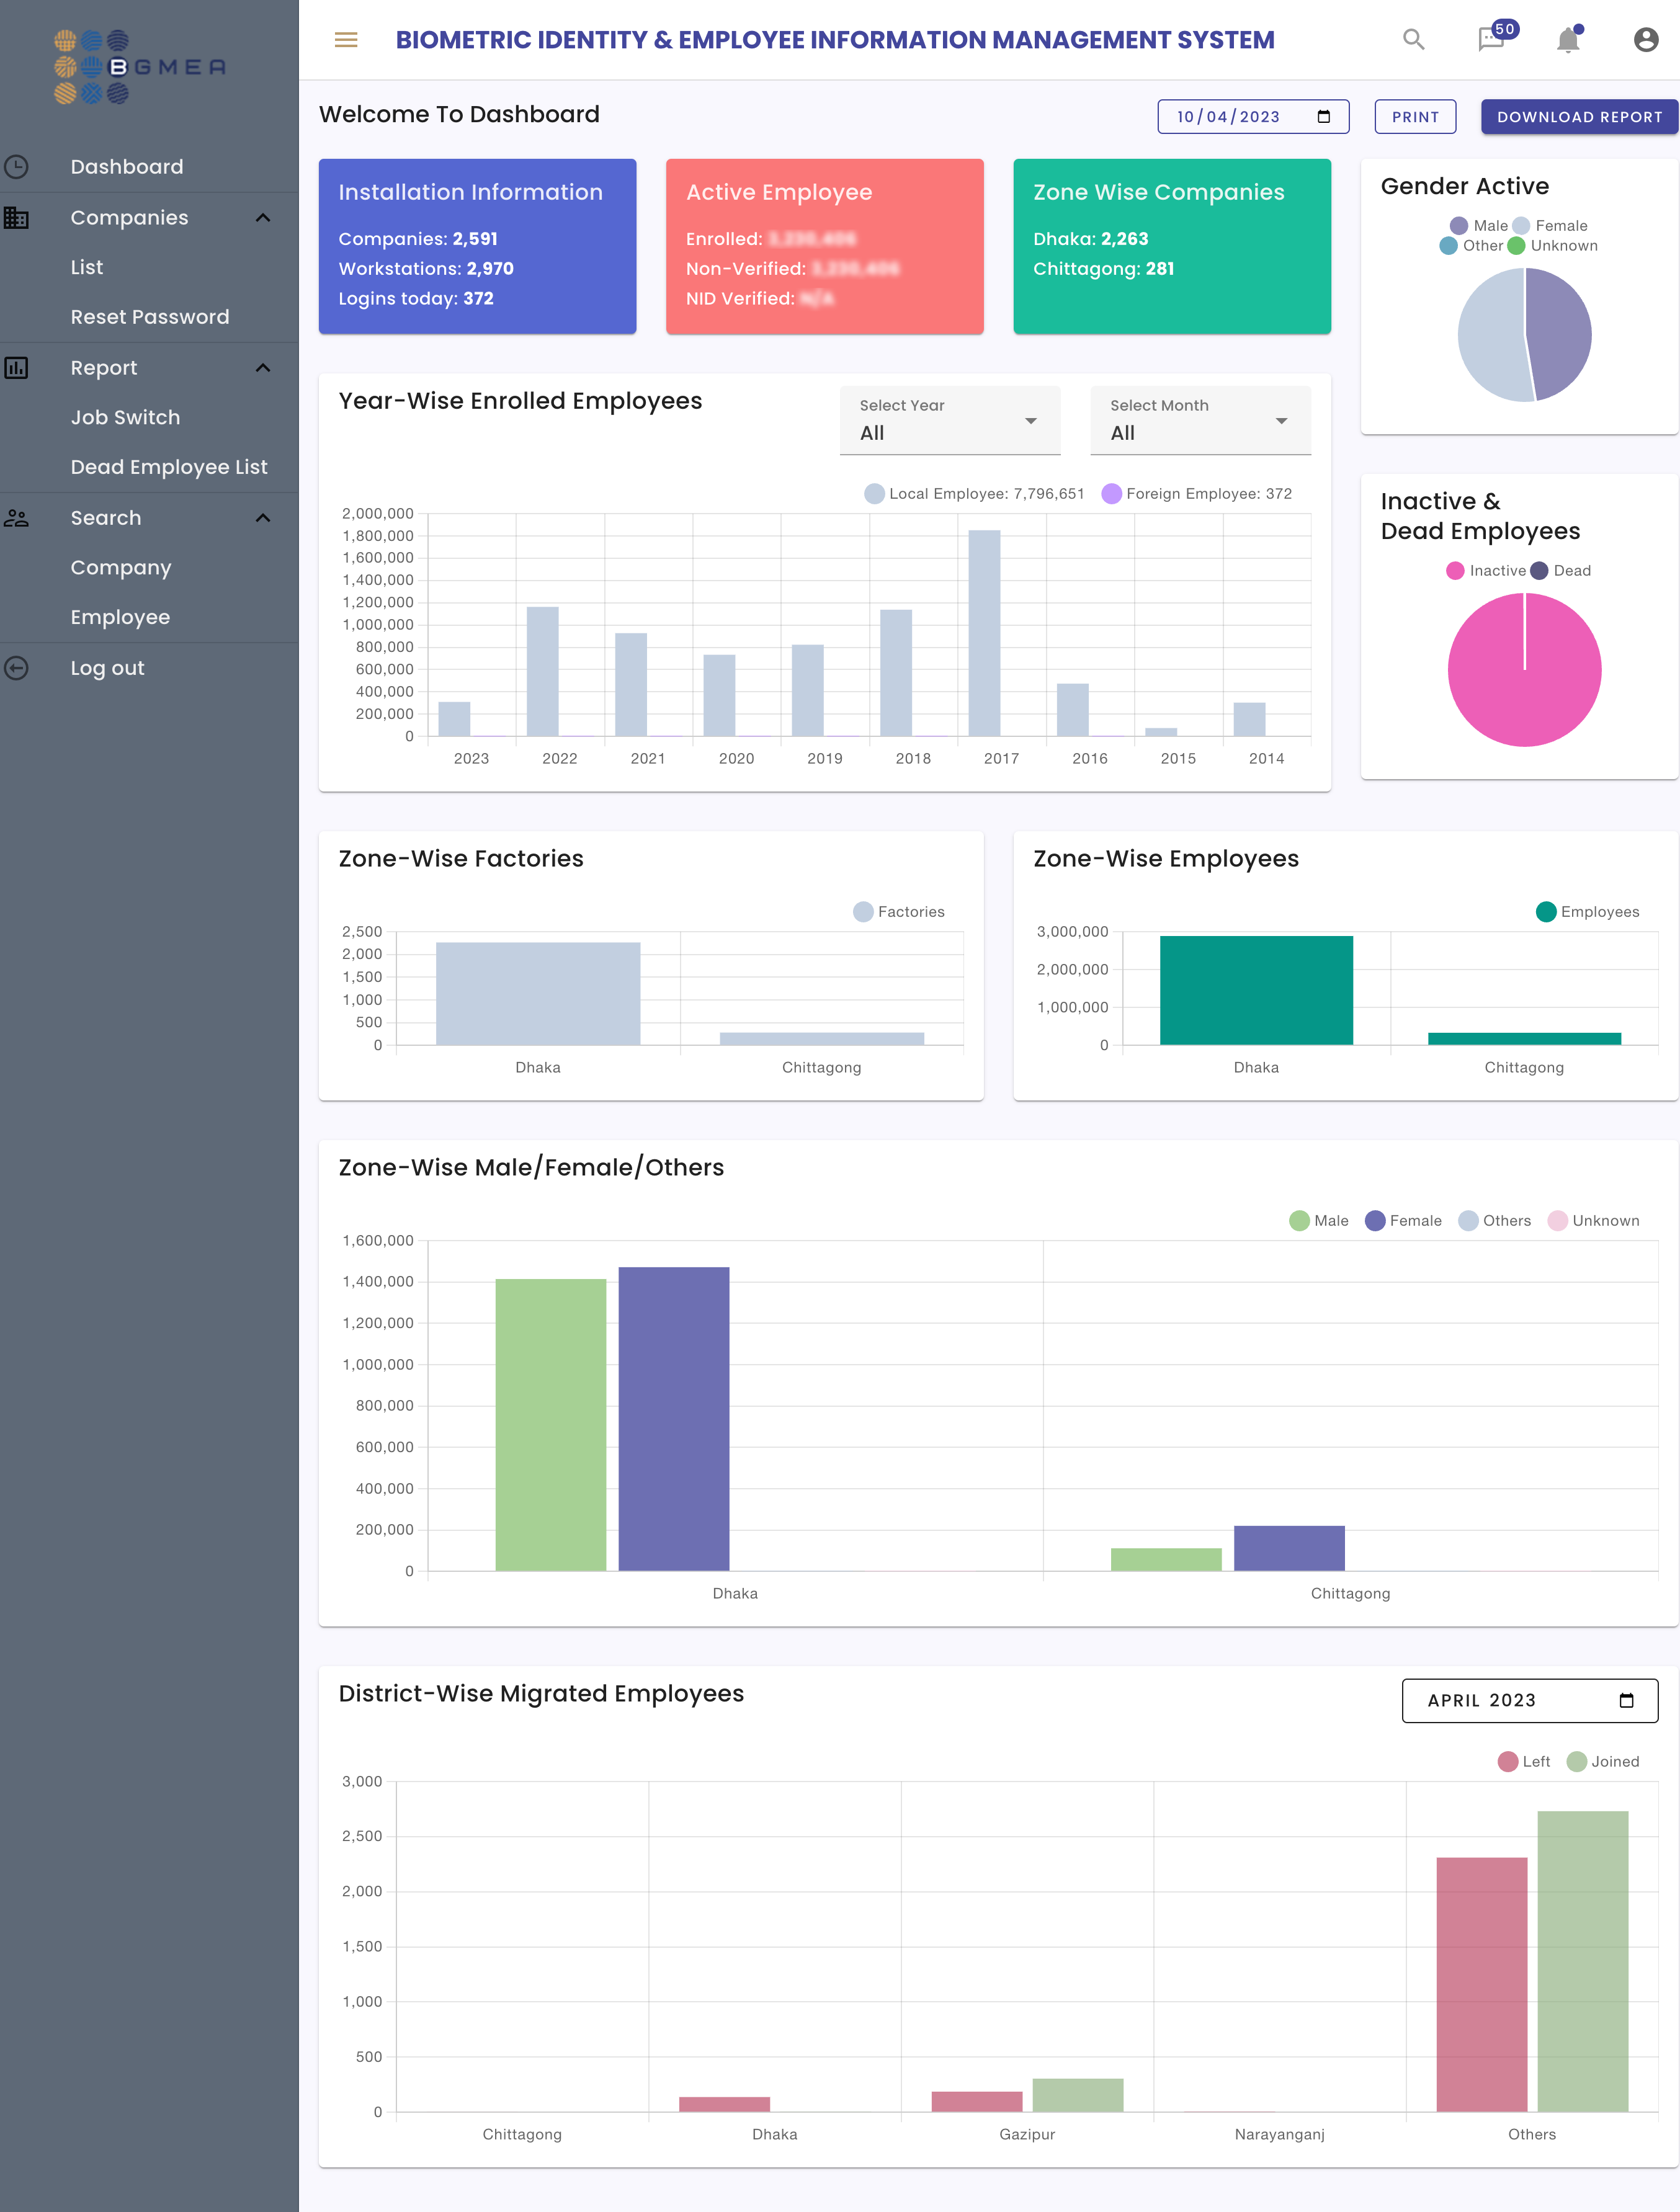Click the Log out arrow icon
1680x2212 pixels.
(x=17, y=668)
